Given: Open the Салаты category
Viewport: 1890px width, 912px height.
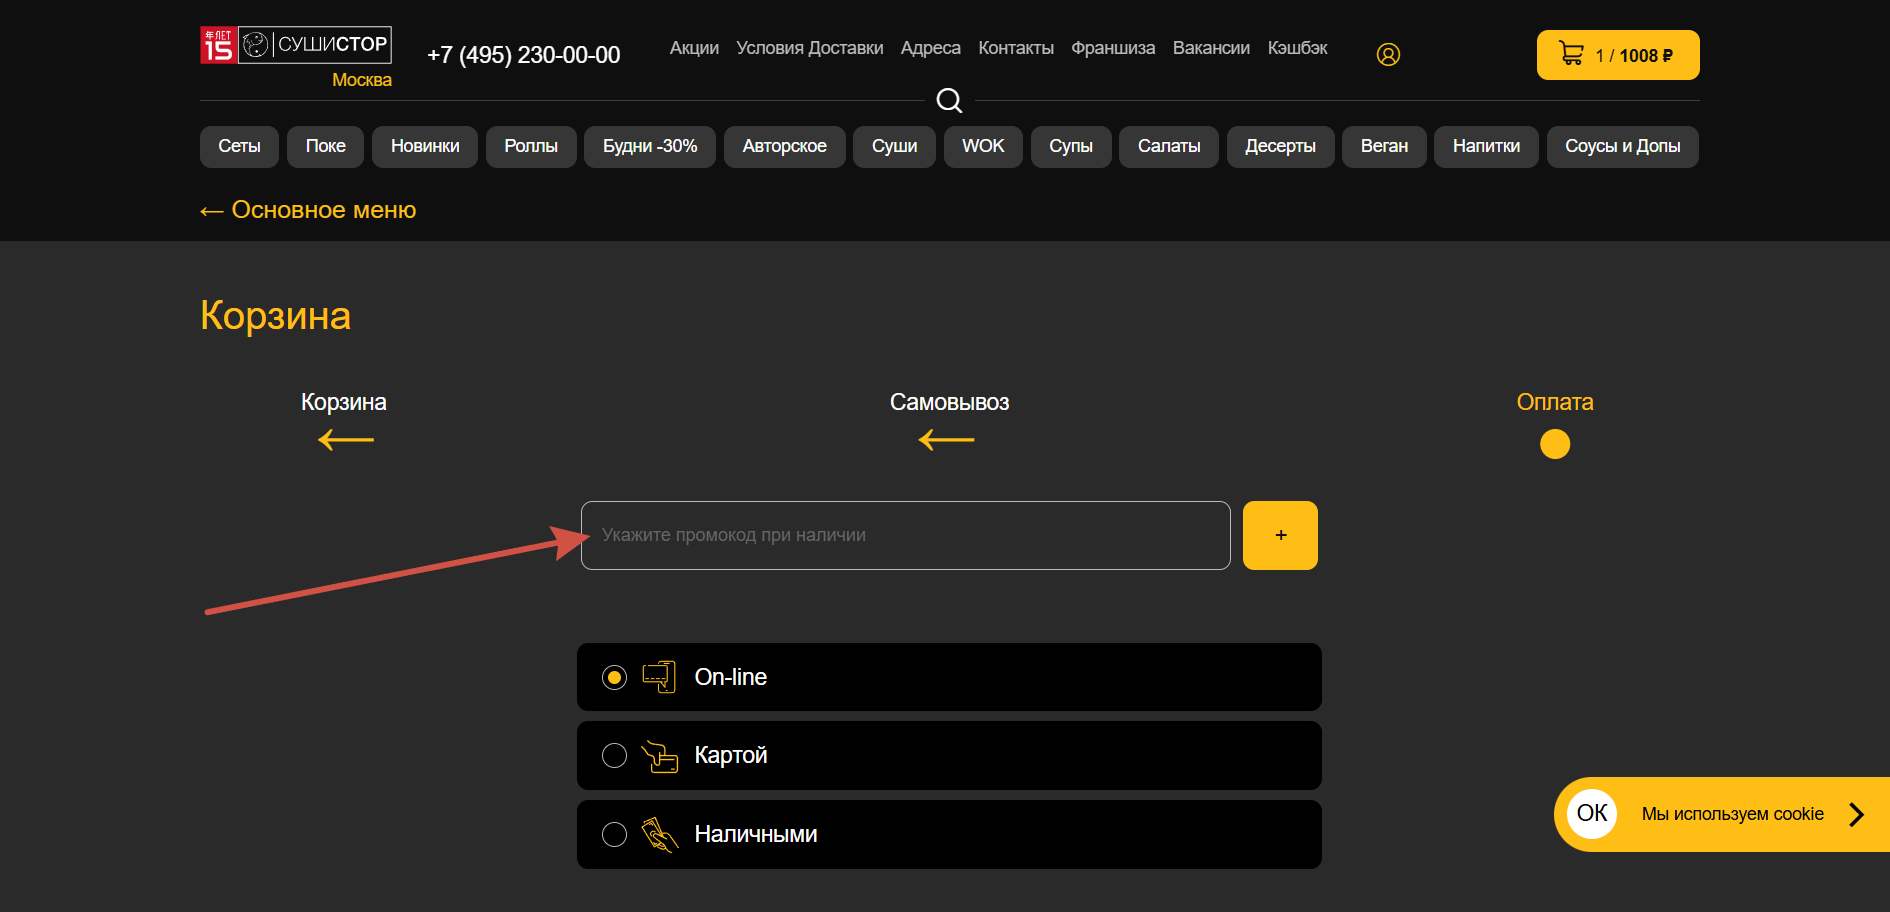Looking at the screenshot, I should tap(1169, 147).
